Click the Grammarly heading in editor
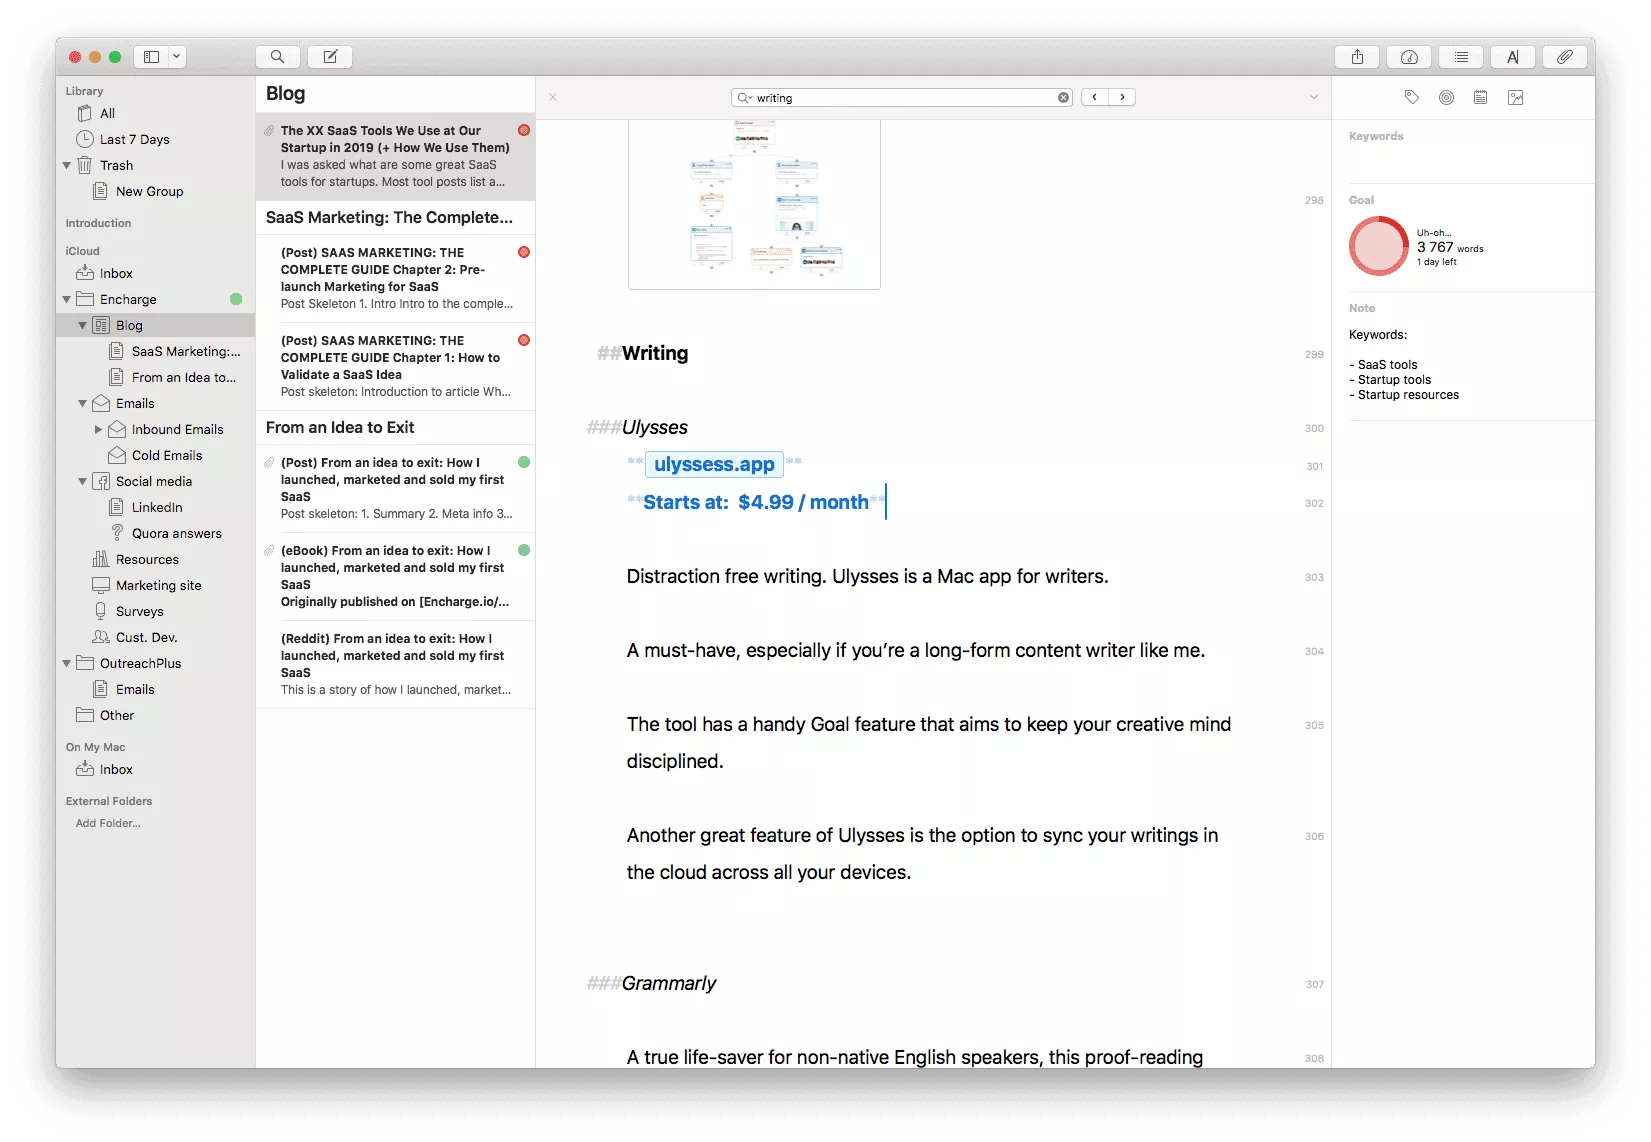This screenshot has height=1142, width=1651. click(669, 983)
